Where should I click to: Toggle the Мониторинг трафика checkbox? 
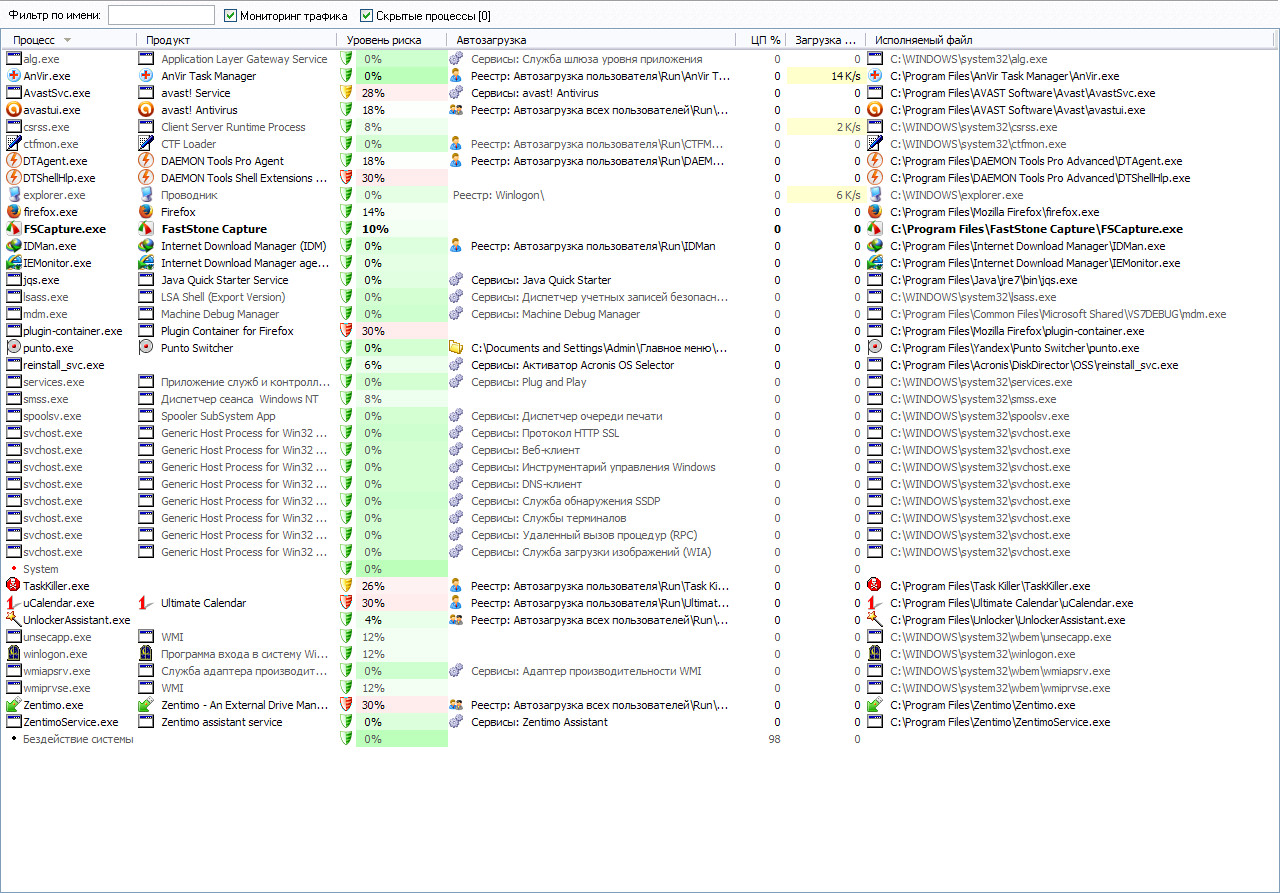click(231, 16)
